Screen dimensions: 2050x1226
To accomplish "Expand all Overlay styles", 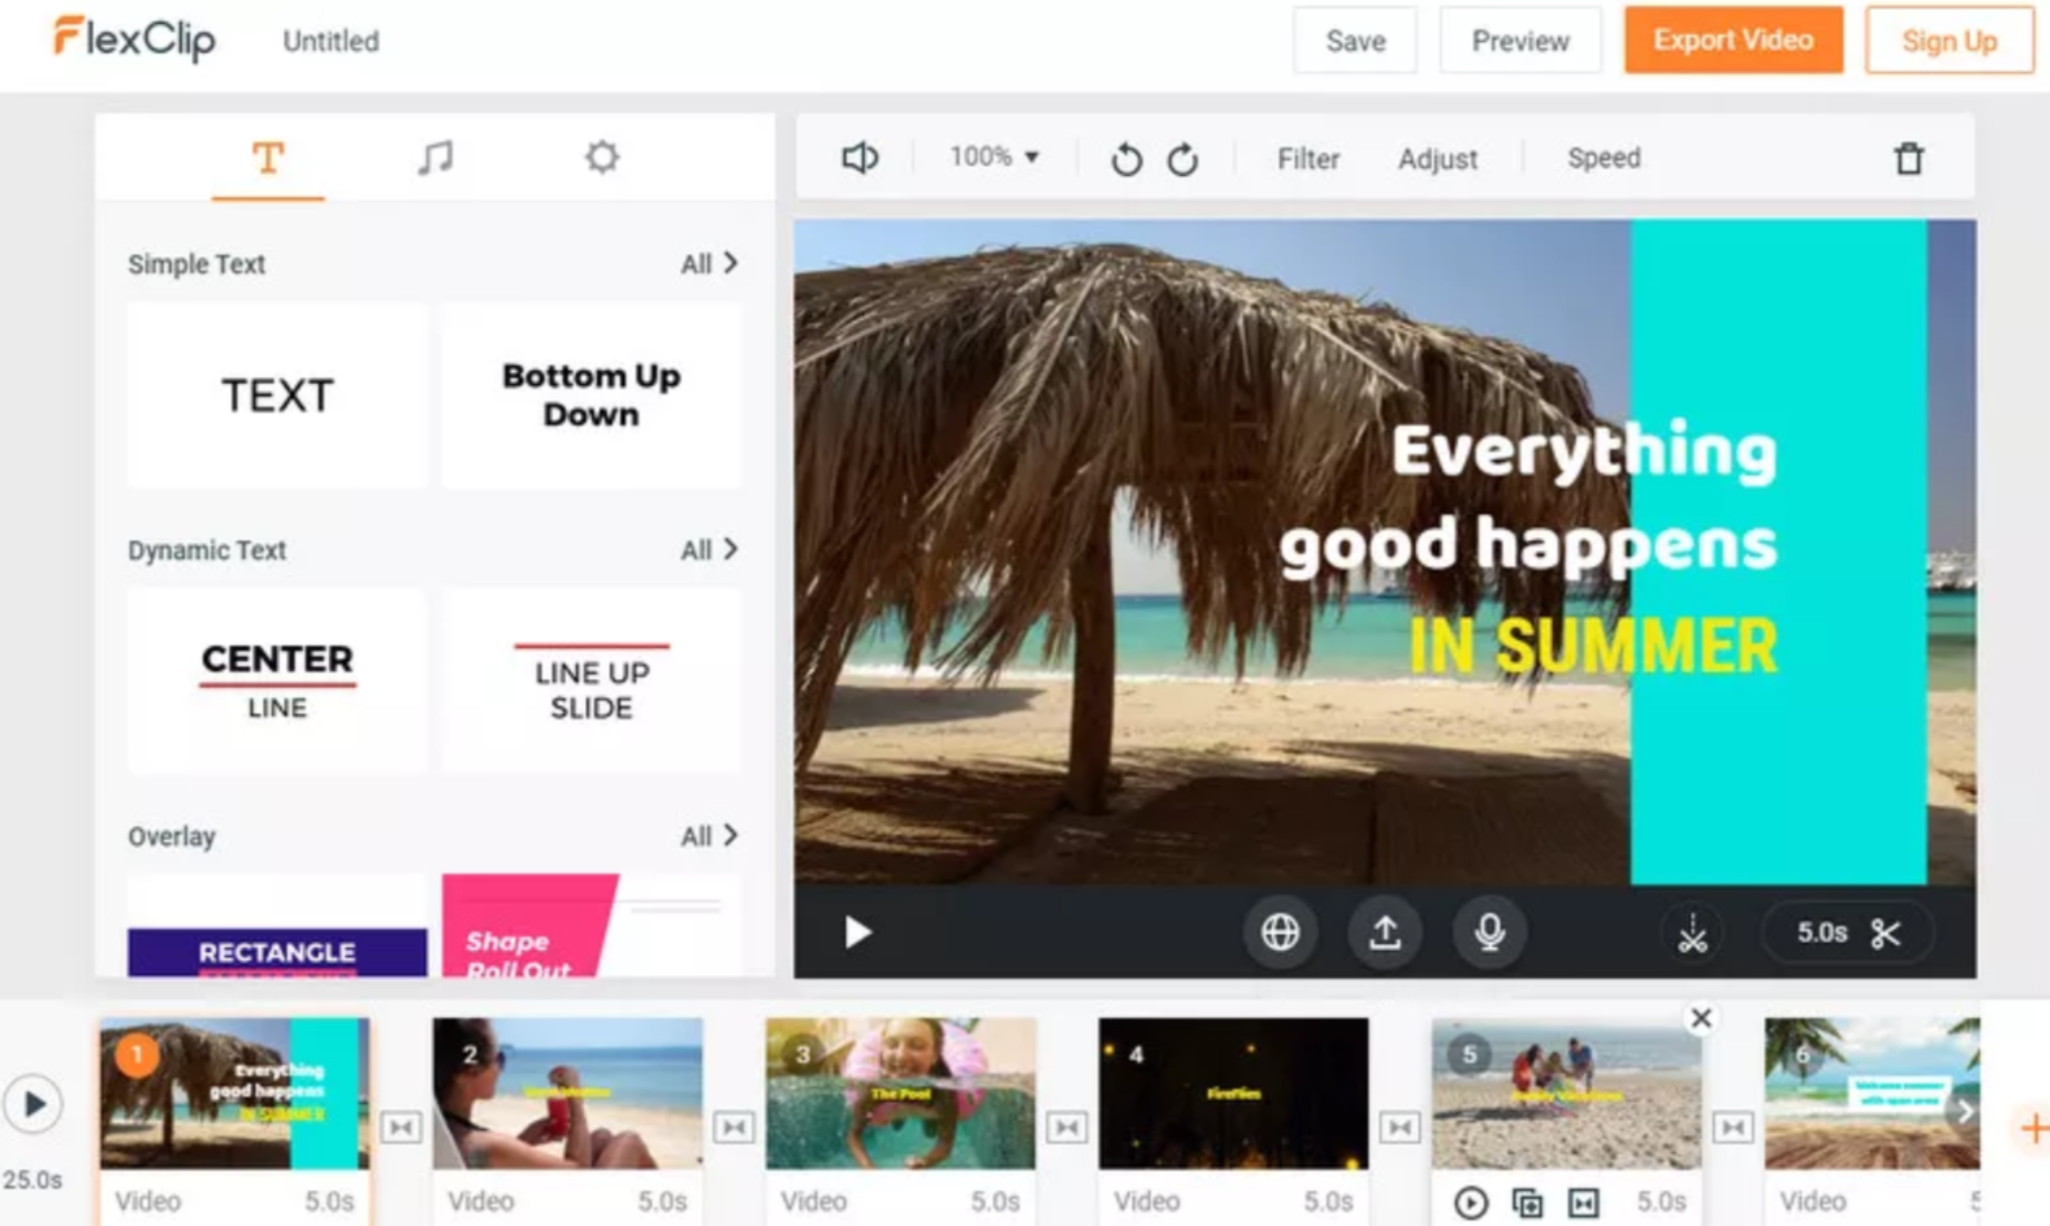I will (x=708, y=836).
